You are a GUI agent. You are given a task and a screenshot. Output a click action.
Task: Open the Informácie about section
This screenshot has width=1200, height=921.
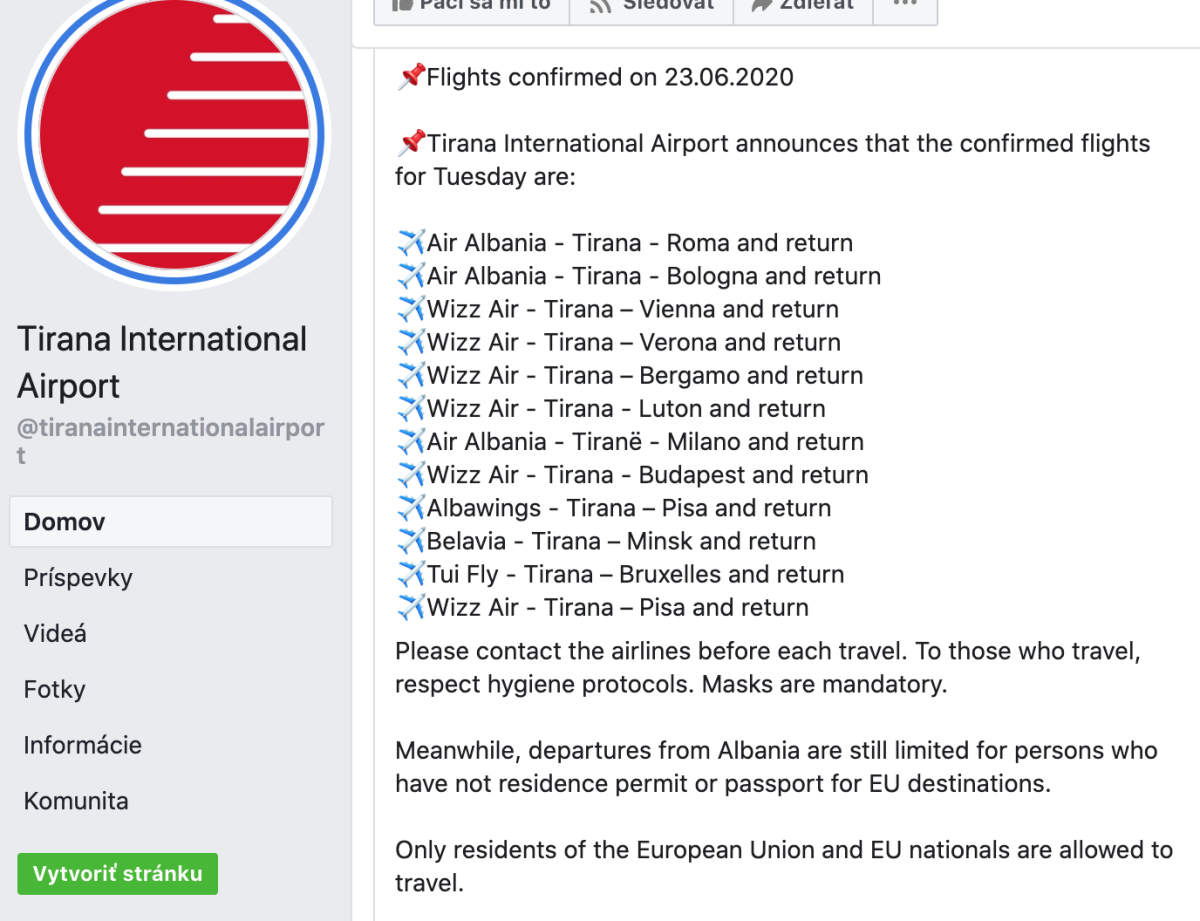[x=83, y=745]
